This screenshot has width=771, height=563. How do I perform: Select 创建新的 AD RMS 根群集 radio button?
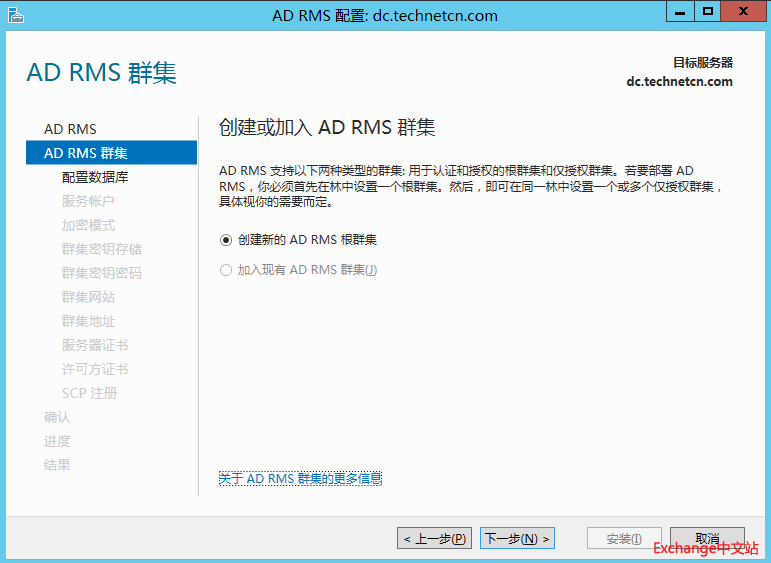click(x=226, y=240)
